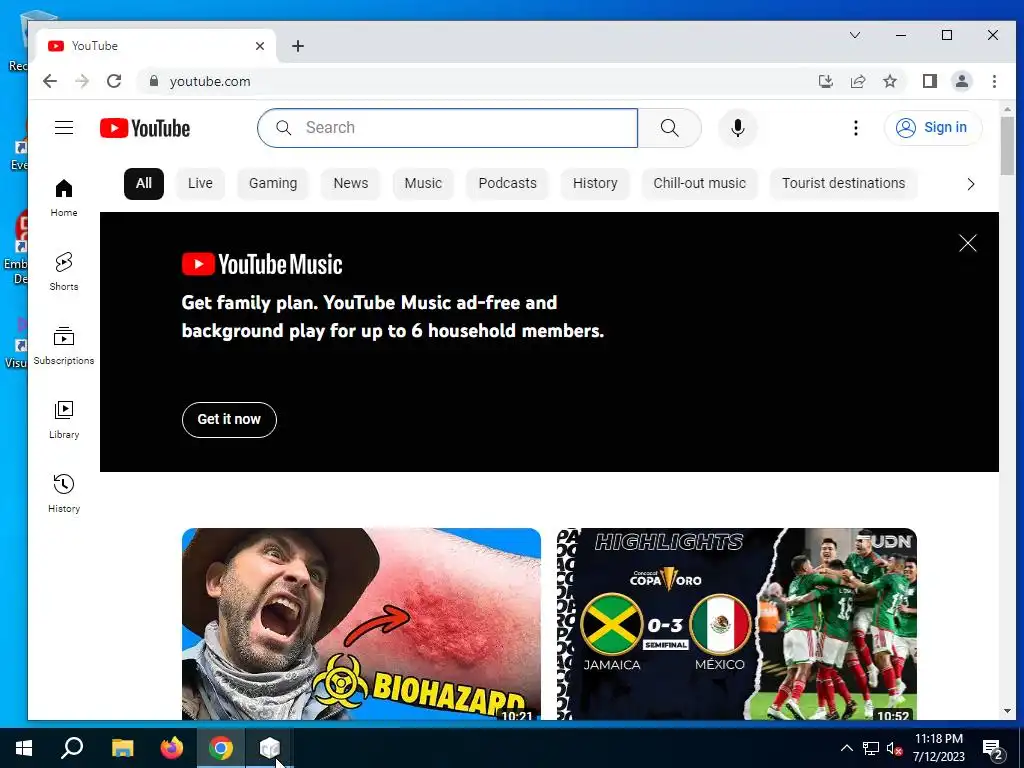Screen dimensions: 1024x768
Task: Open the Biohazard video thumbnail
Action: [361, 624]
